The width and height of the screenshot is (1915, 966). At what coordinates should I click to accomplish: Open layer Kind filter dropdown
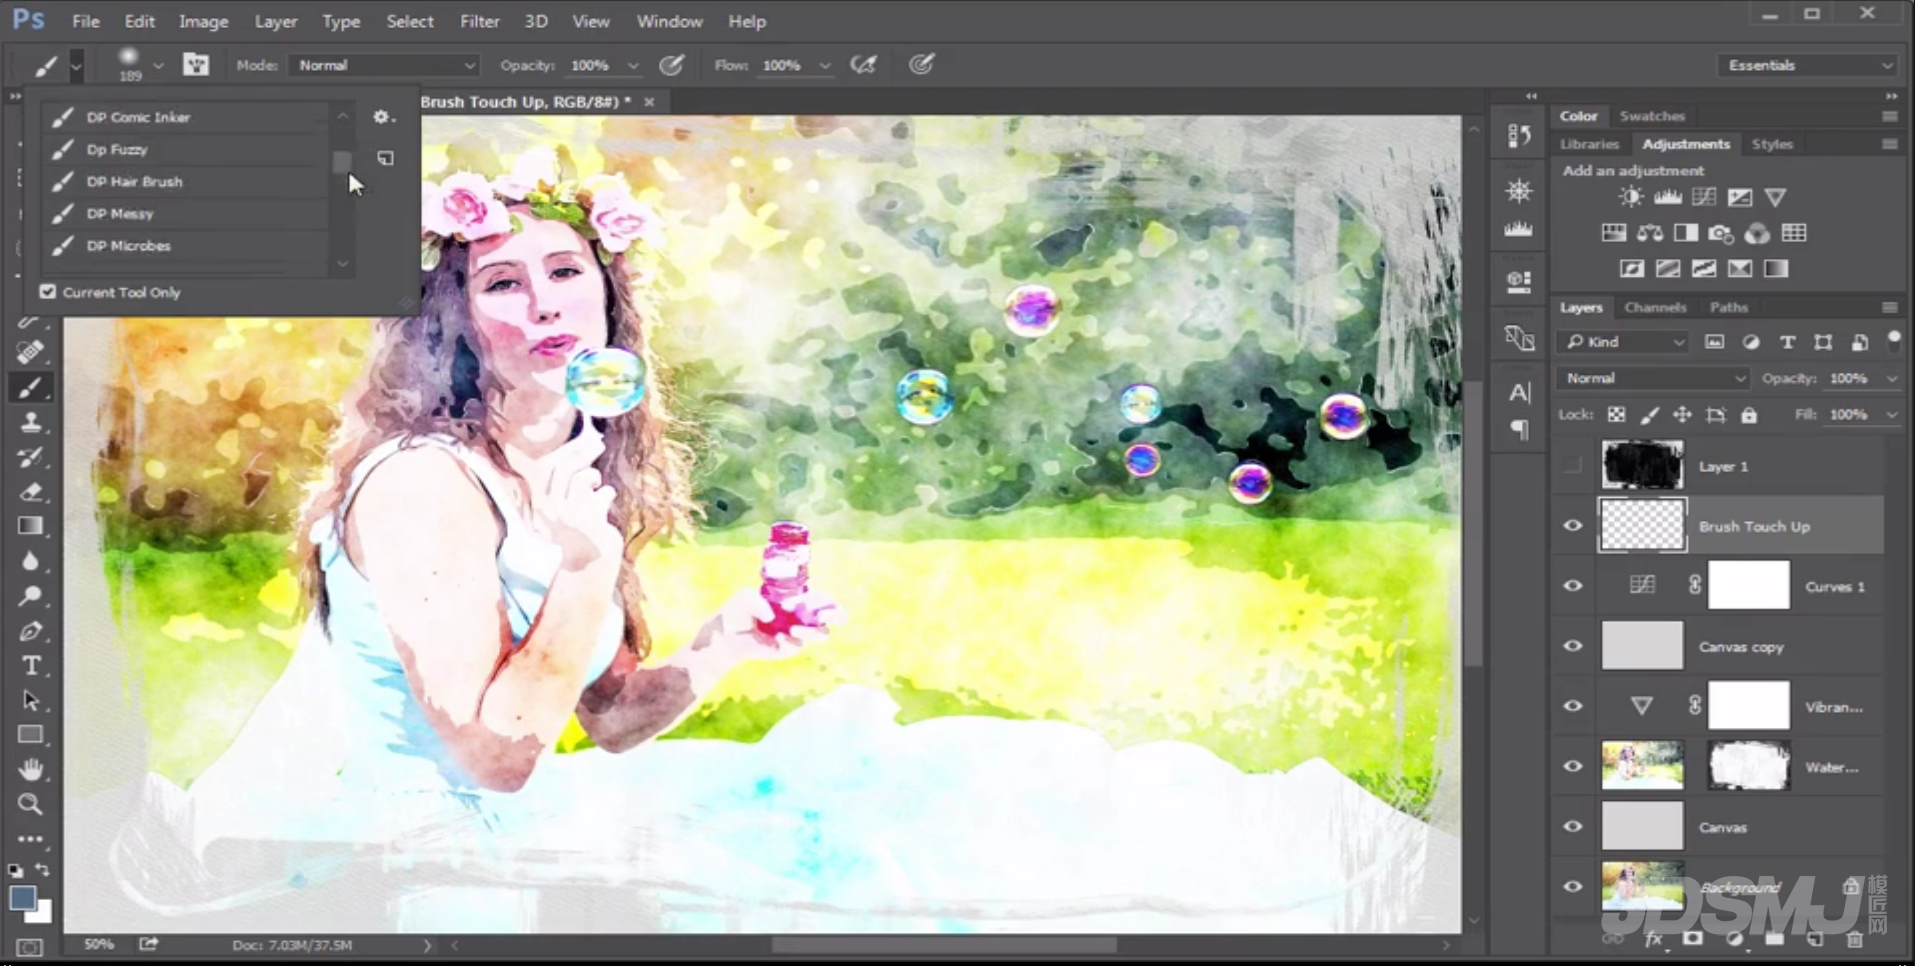click(1623, 342)
